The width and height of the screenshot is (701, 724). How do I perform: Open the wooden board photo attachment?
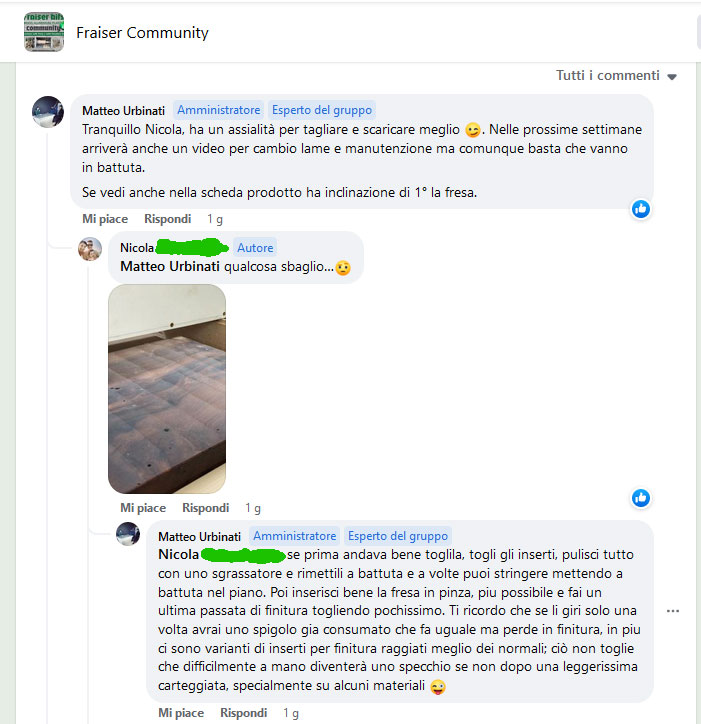[x=167, y=389]
